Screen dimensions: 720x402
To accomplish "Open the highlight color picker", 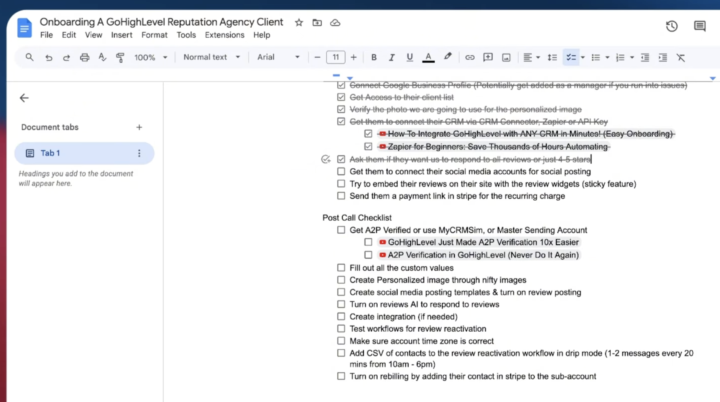I will pyautogui.click(x=447, y=57).
